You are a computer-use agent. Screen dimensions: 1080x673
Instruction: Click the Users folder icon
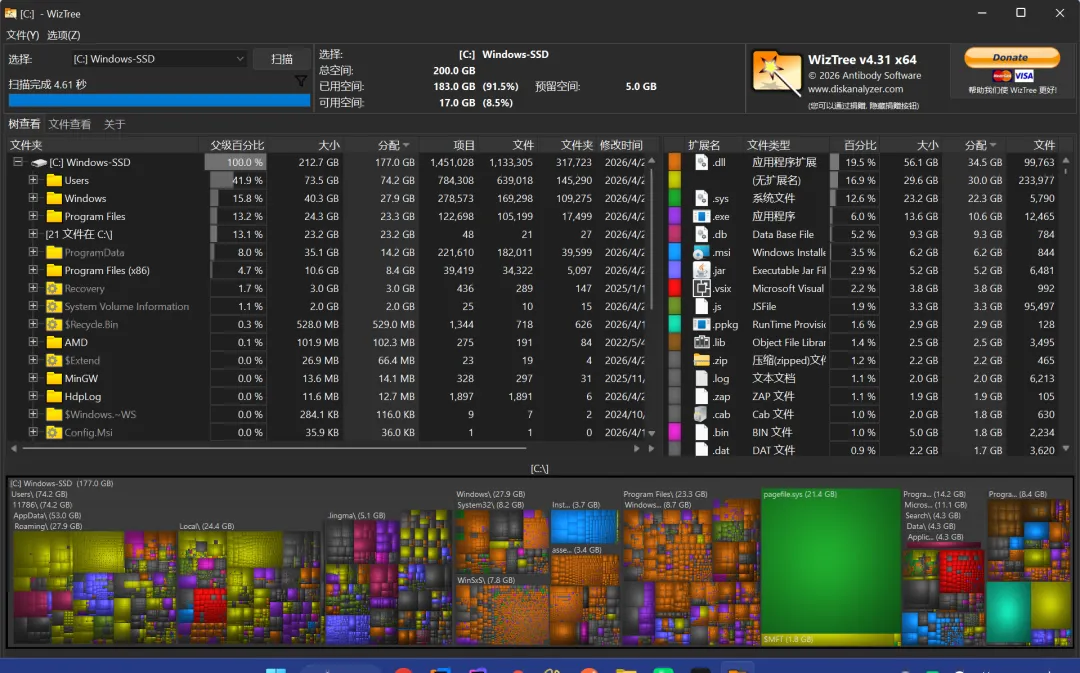tap(54, 180)
